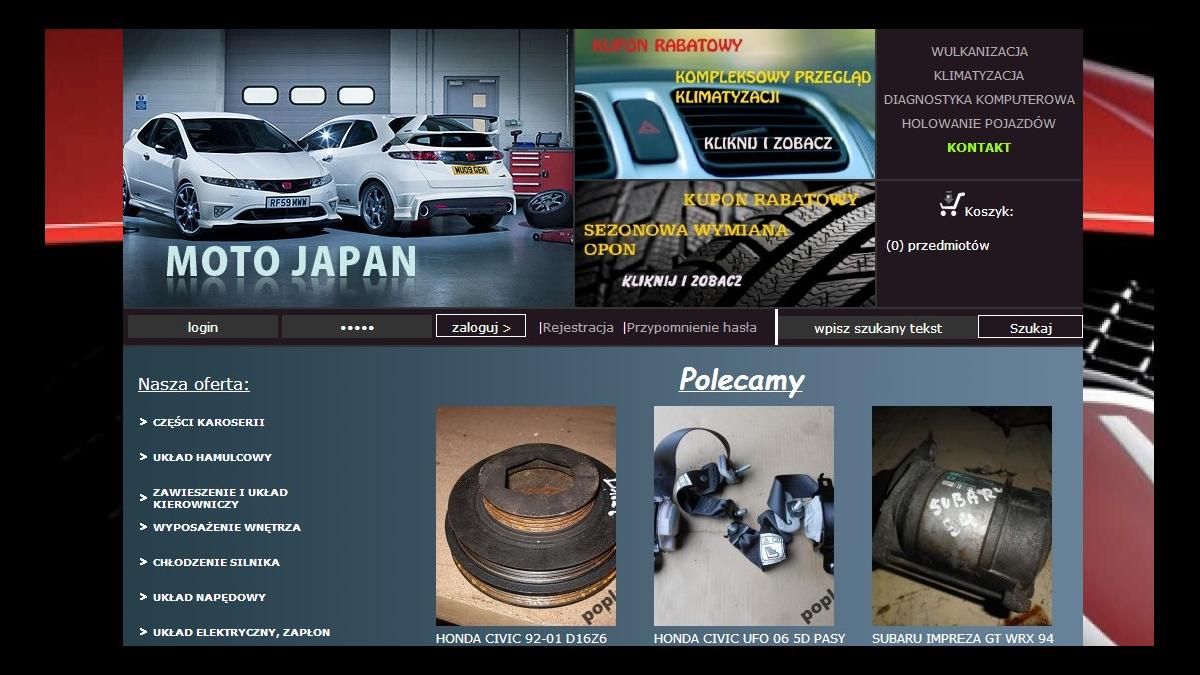Click the Szukaj search button
The height and width of the screenshot is (675, 1200).
click(1030, 327)
